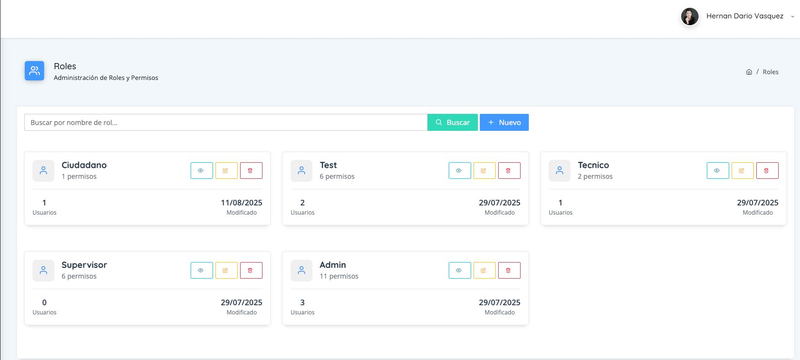Viewport: 800px width, 360px height.
Task: Click the Roles breadcrumb label
Action: tap(770, 72)
